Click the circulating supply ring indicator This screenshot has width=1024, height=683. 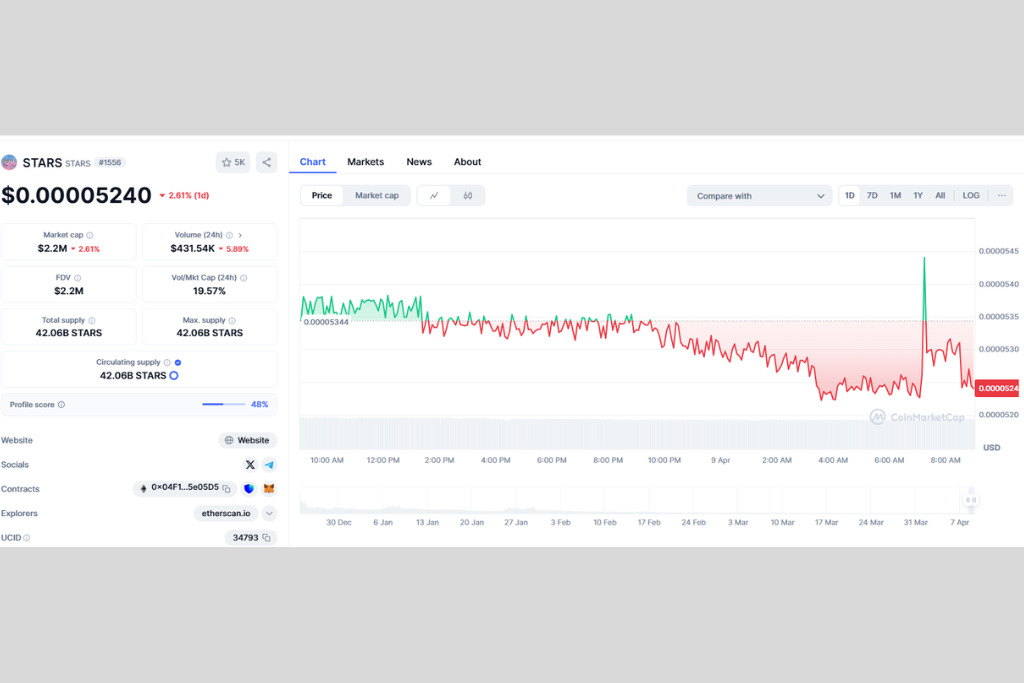click(174, 375)
